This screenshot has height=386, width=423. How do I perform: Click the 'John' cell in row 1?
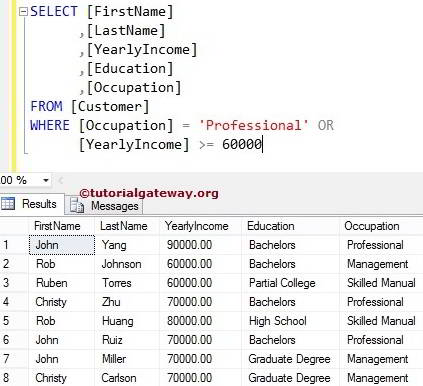(62, 245)
